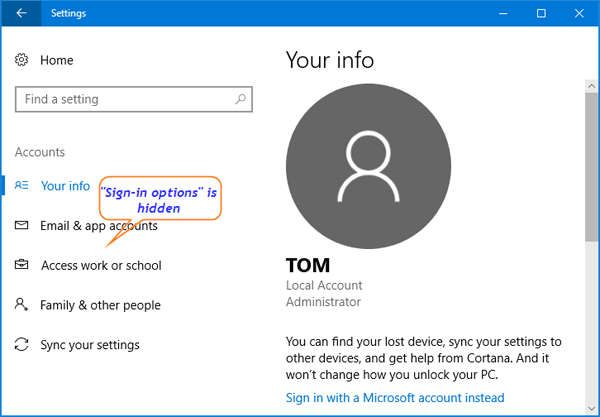The height and width of the screenshot is (417, 600).
Task: Click the briefcase icon for work access
Action: click(x=22, y=266)
